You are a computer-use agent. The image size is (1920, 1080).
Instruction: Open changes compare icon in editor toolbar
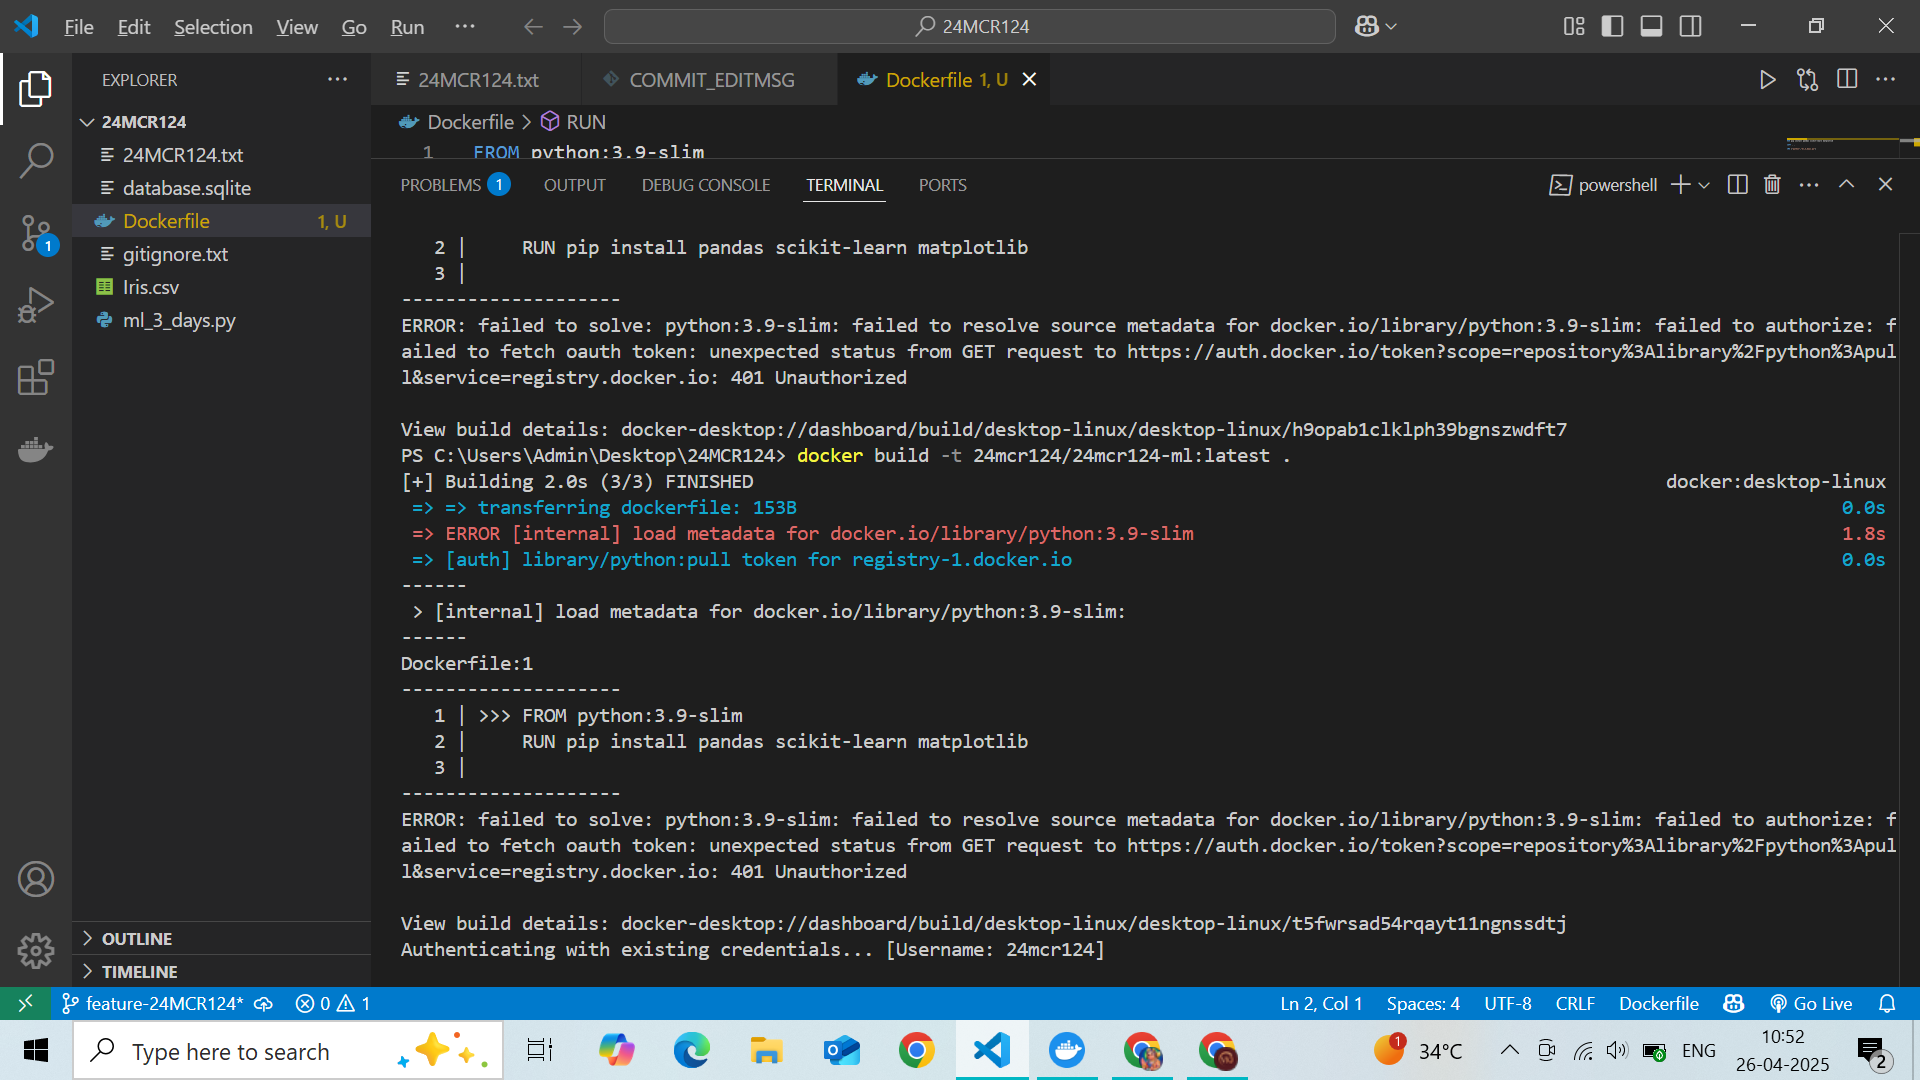(x=1807, y=80)
